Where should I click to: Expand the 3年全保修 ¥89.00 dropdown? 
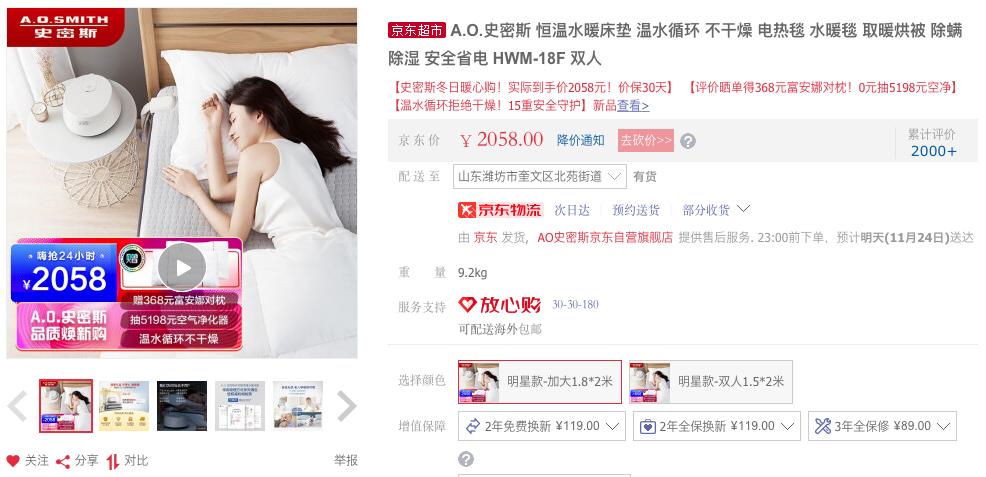click(x=882, y=426)
